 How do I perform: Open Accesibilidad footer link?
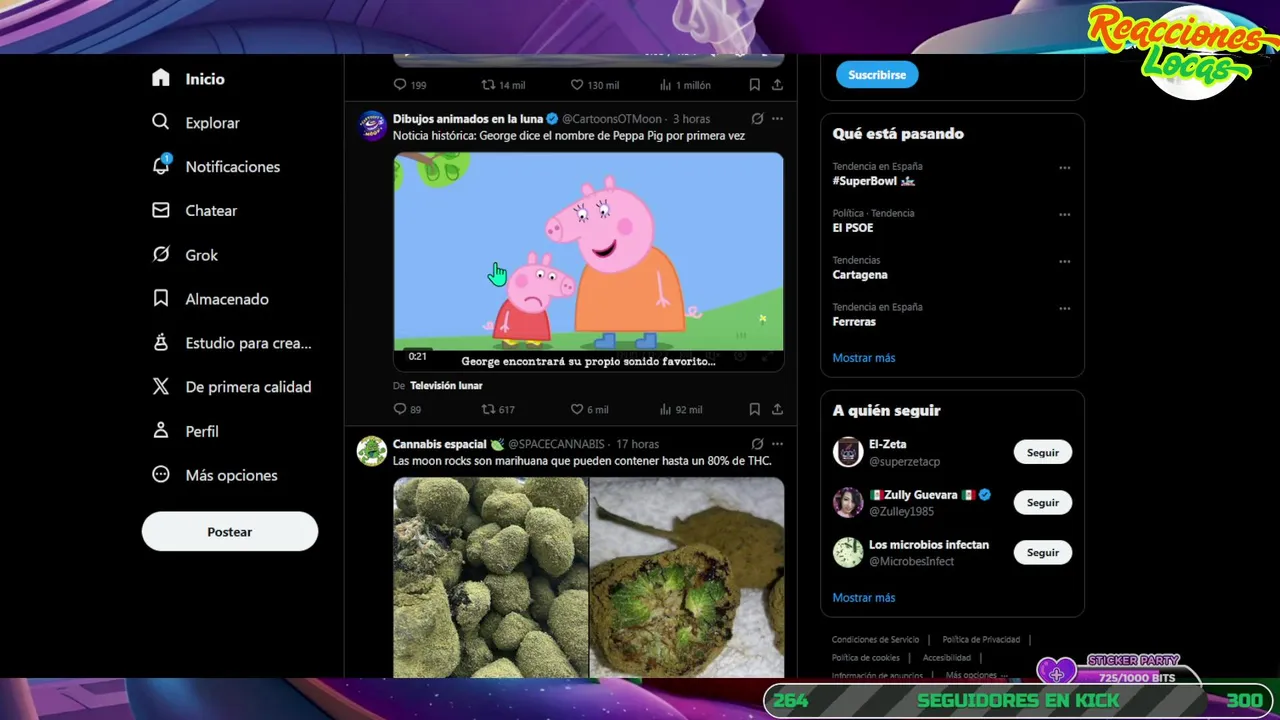[947, 658]
